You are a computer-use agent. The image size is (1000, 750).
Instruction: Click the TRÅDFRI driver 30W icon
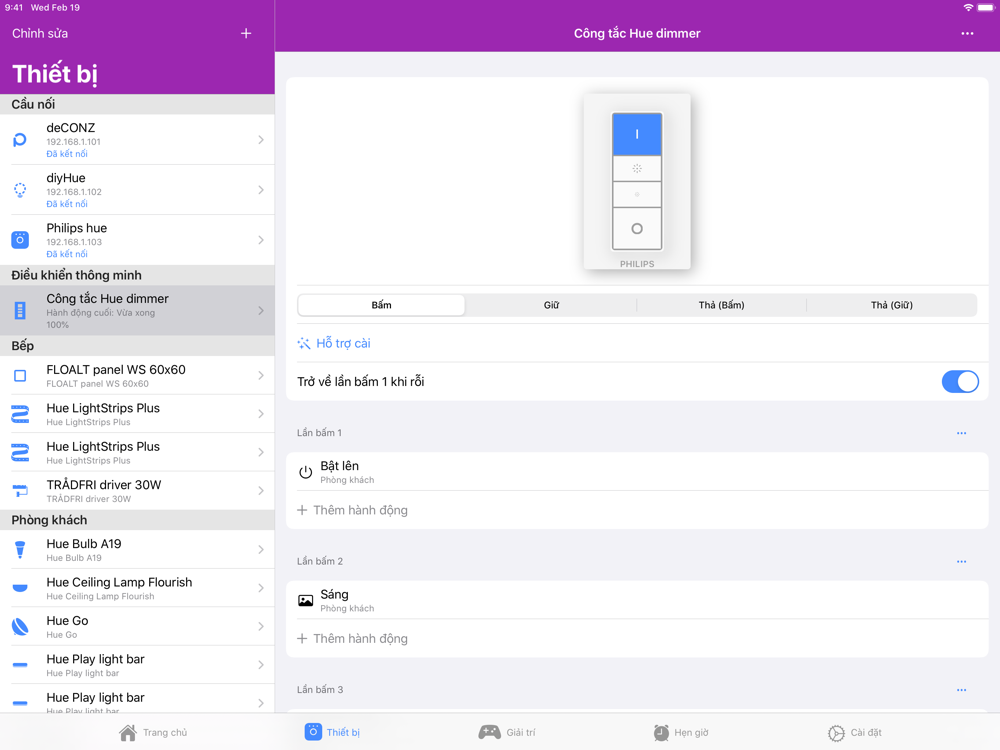[x=20, y=490]
